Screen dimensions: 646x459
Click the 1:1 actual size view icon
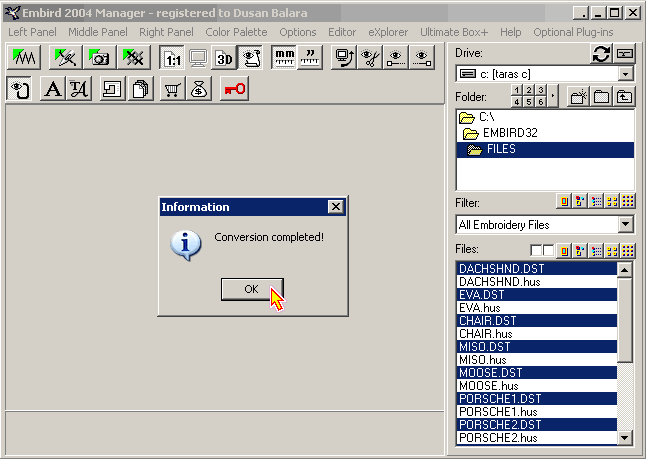172,58
